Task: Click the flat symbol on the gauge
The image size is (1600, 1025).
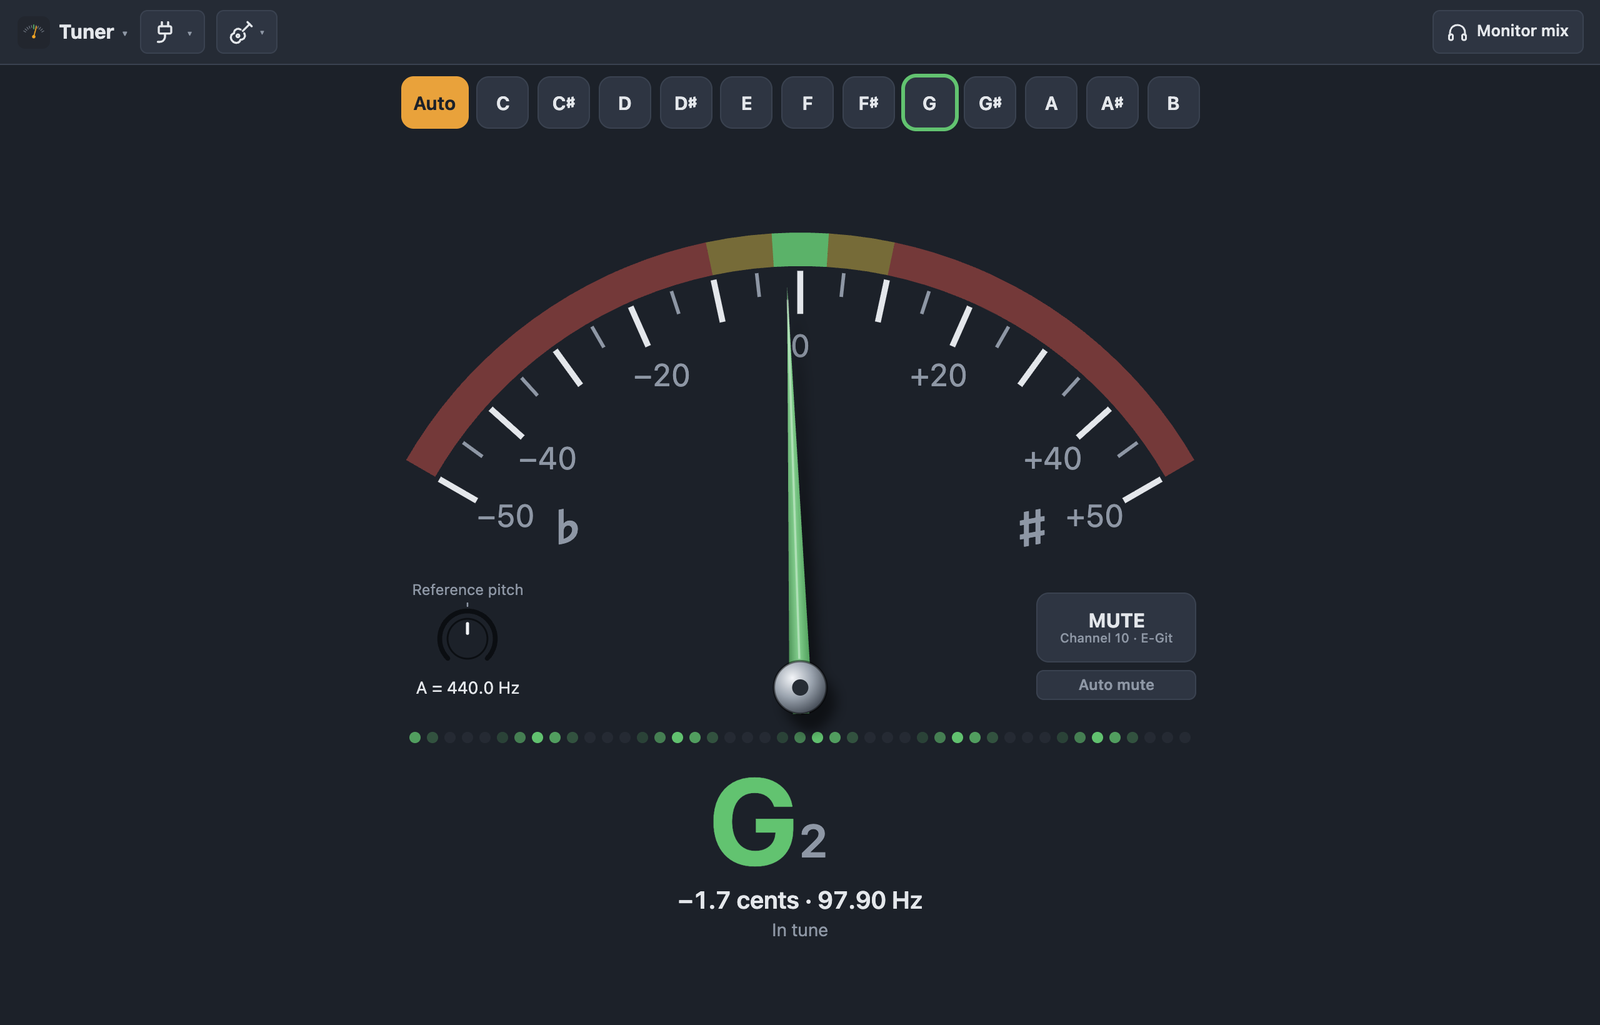Action: 567,526
